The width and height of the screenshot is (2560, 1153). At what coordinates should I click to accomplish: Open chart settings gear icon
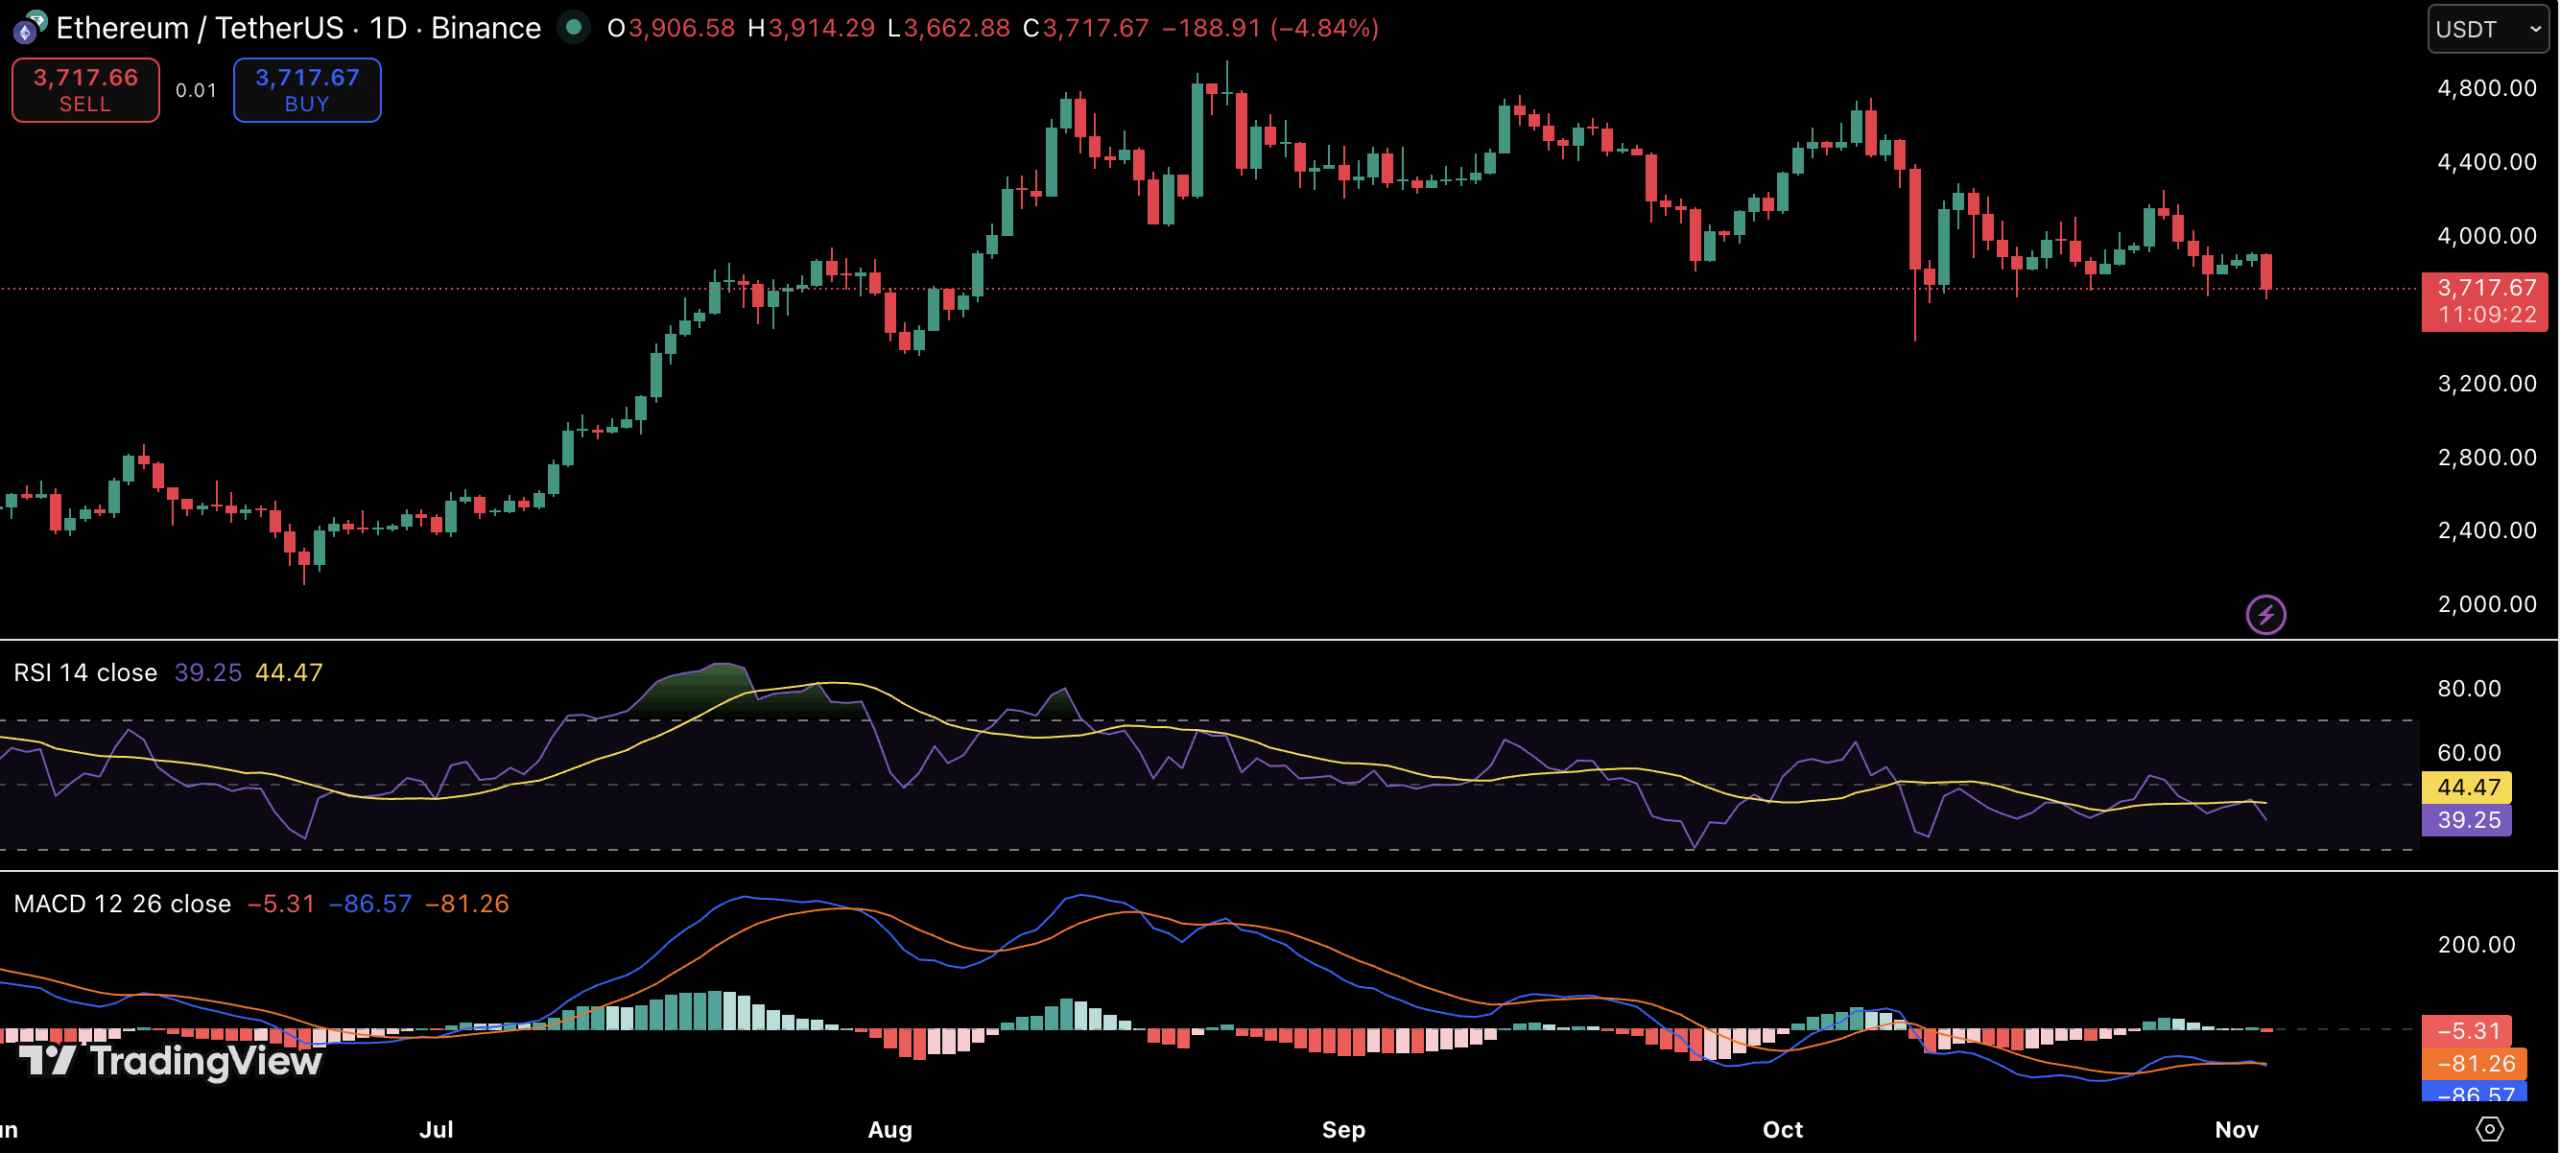click(2489, 1129)
